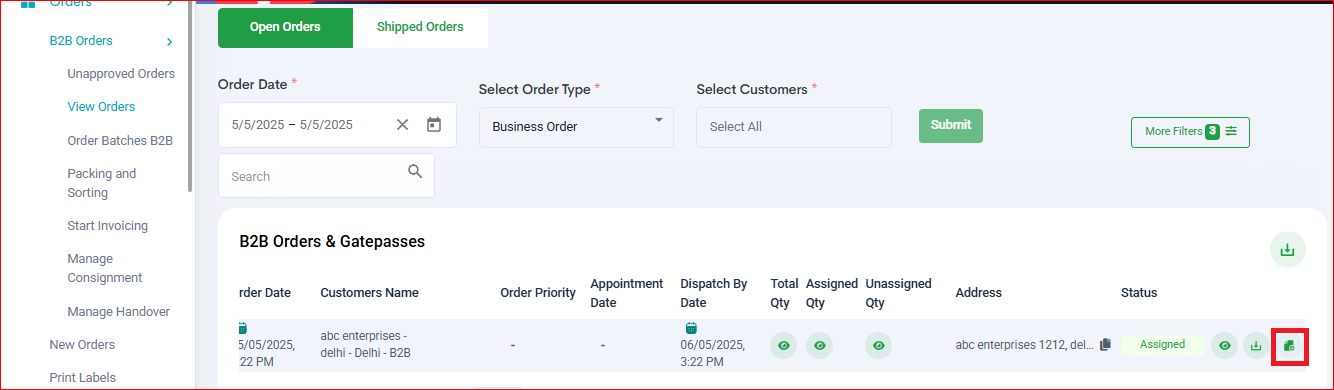Clear the Order Date range with X icon
Image resolution: width=1334 pixels, height=390 pixels.
(402, 125)
